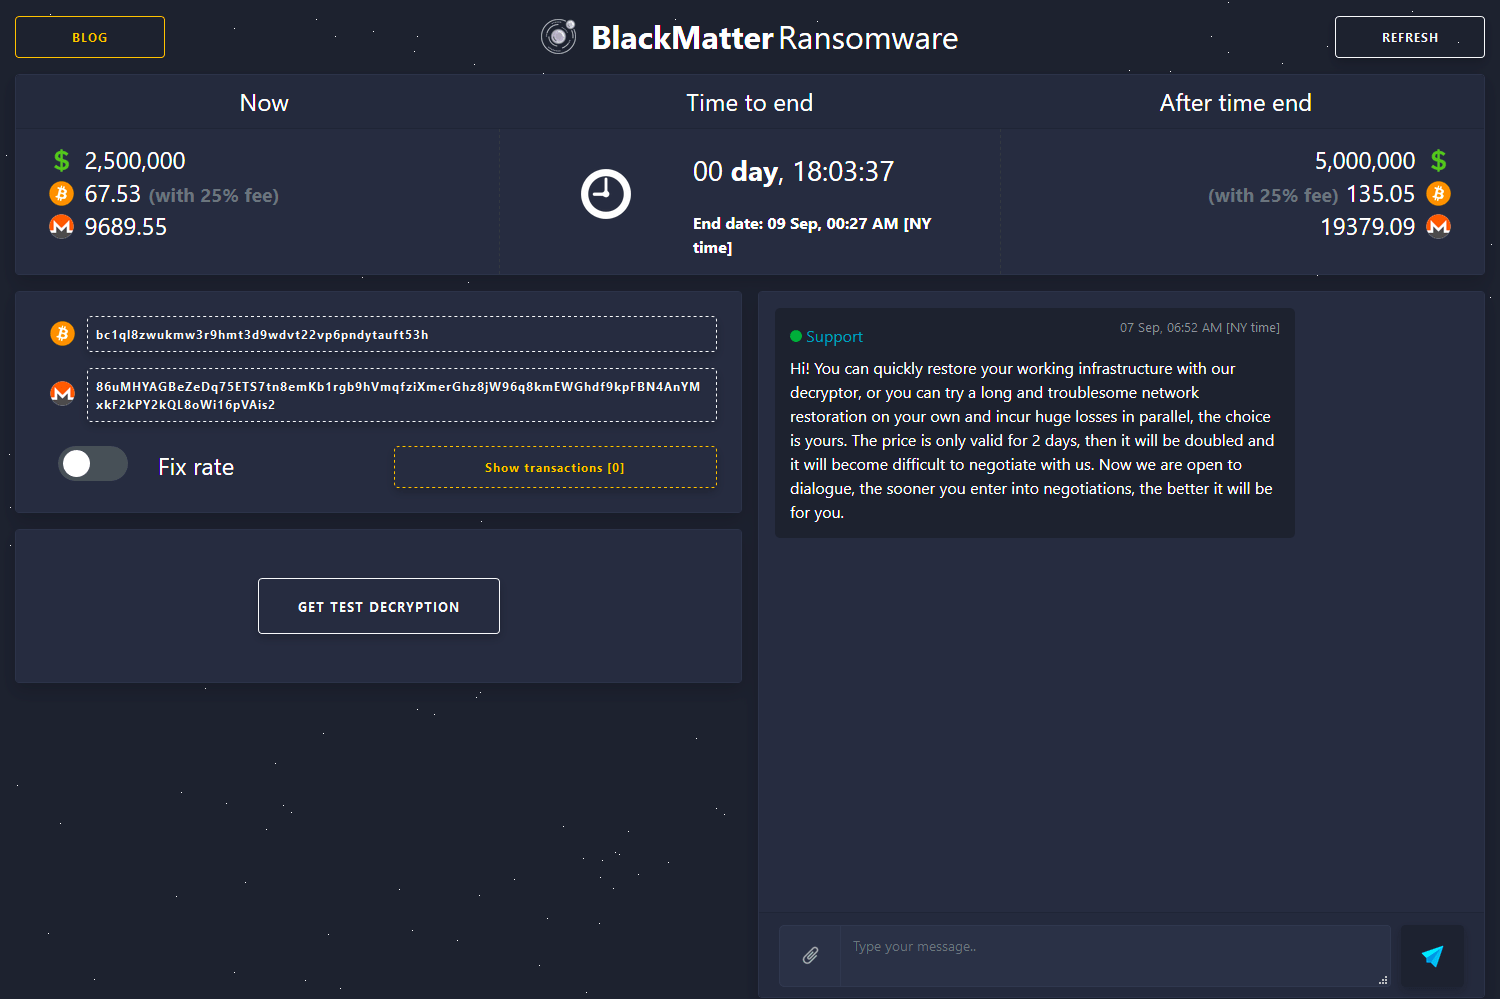Image resolution: width=1500 pixels, height=999 pixels.
Task: Click Monero icon next to 19379.09 amount
Action: [x=1438, y=226]
